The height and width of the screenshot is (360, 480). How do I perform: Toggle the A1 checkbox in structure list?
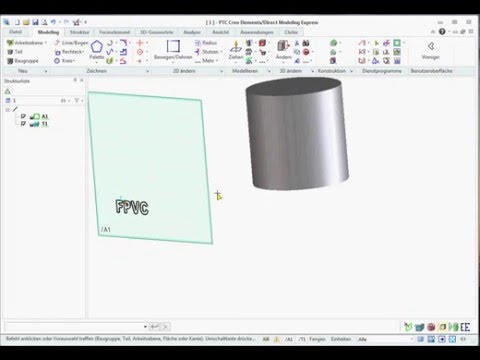(23, 116)
